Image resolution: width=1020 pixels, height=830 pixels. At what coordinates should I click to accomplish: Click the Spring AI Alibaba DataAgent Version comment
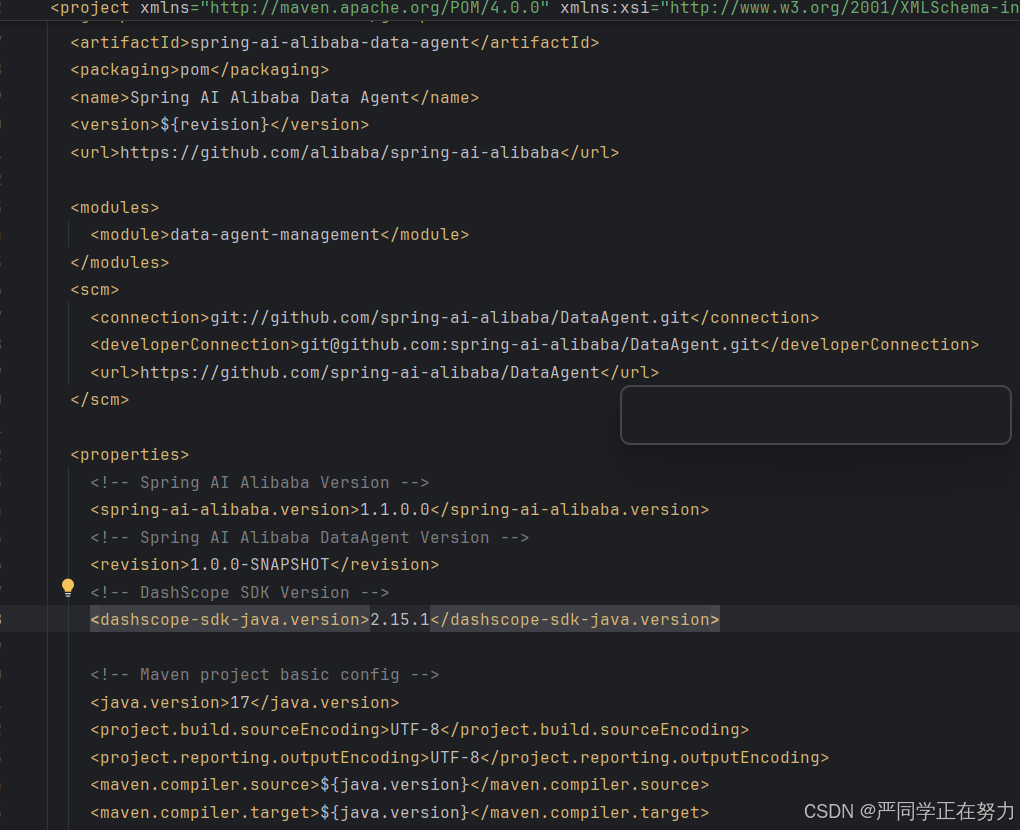click(310, 538)
